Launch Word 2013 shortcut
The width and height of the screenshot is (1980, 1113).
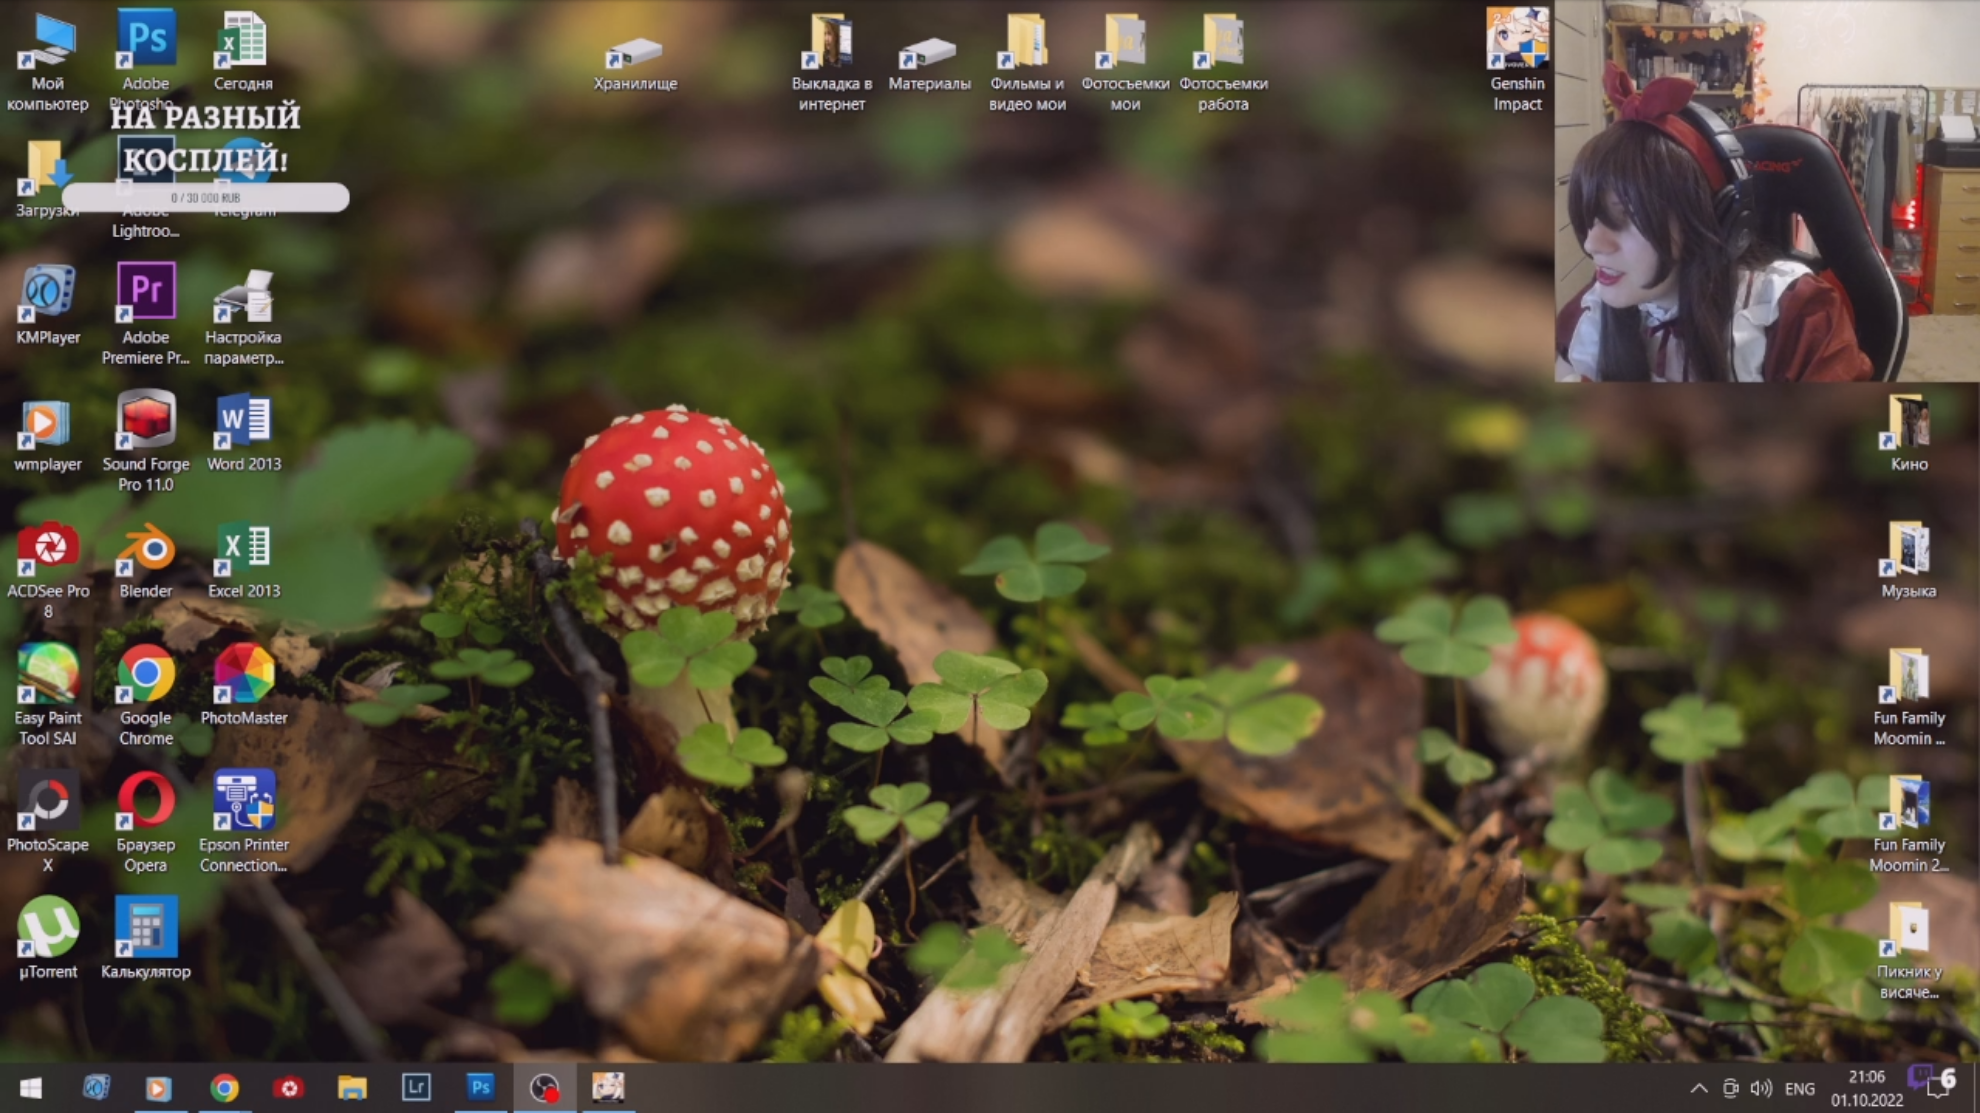[x=243, y=432]
